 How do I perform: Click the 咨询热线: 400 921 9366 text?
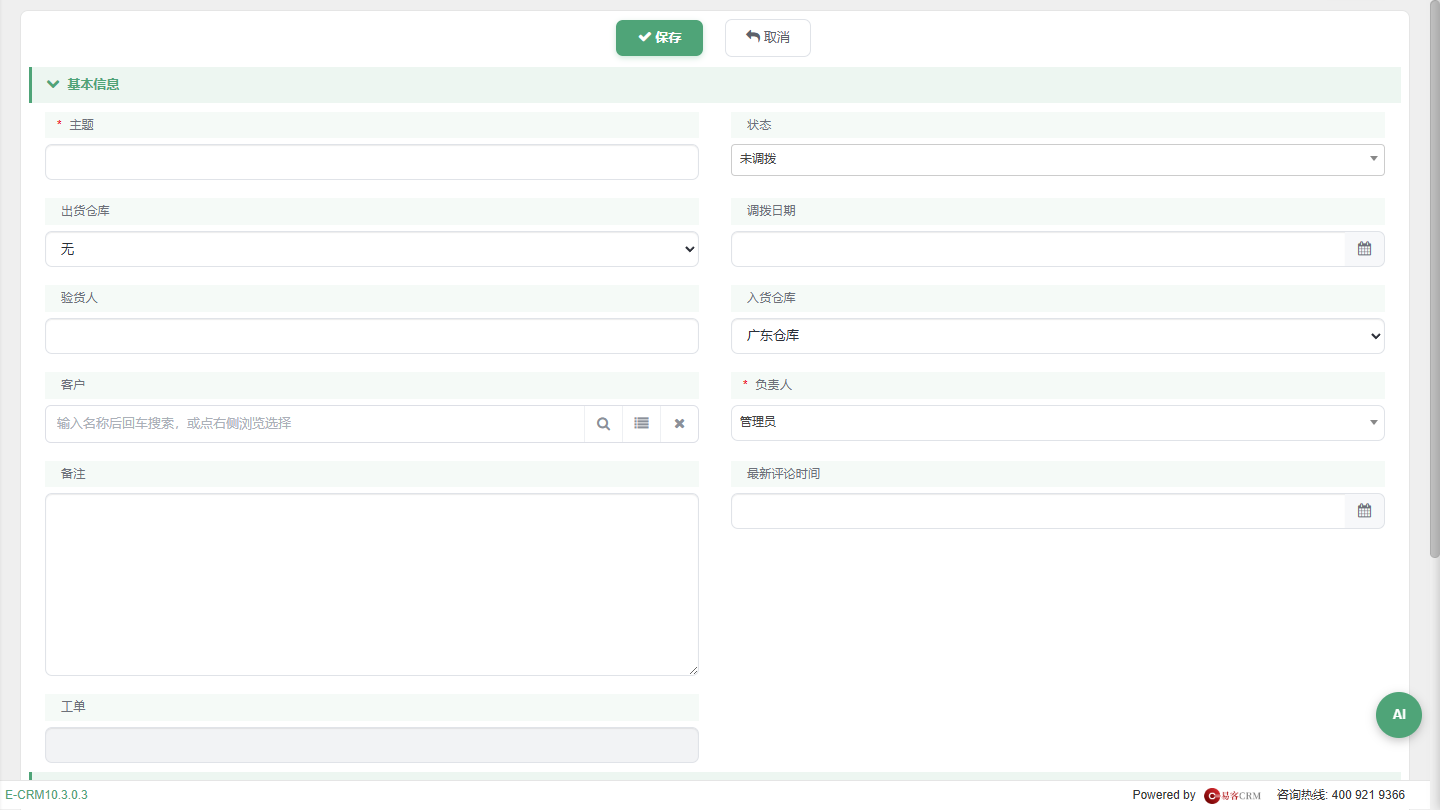(1341, 795)
